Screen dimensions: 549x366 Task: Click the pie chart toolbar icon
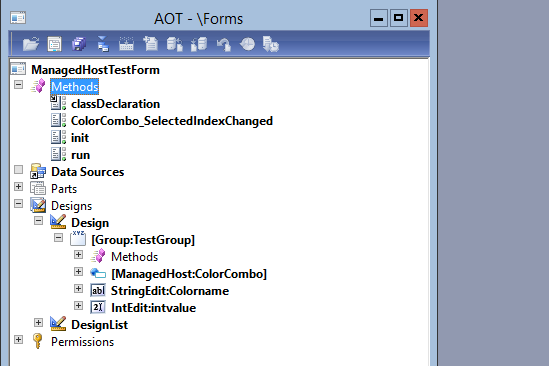coord(247,44)
